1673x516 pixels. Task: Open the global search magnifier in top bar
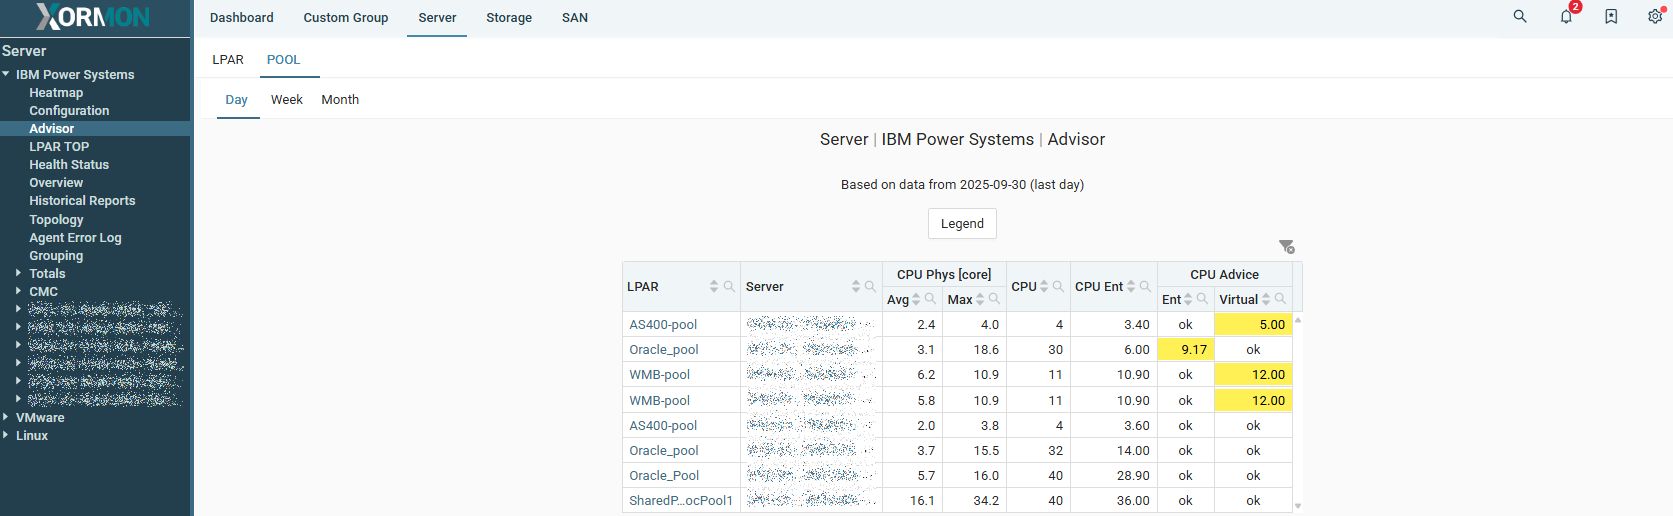click(1519, 17)
